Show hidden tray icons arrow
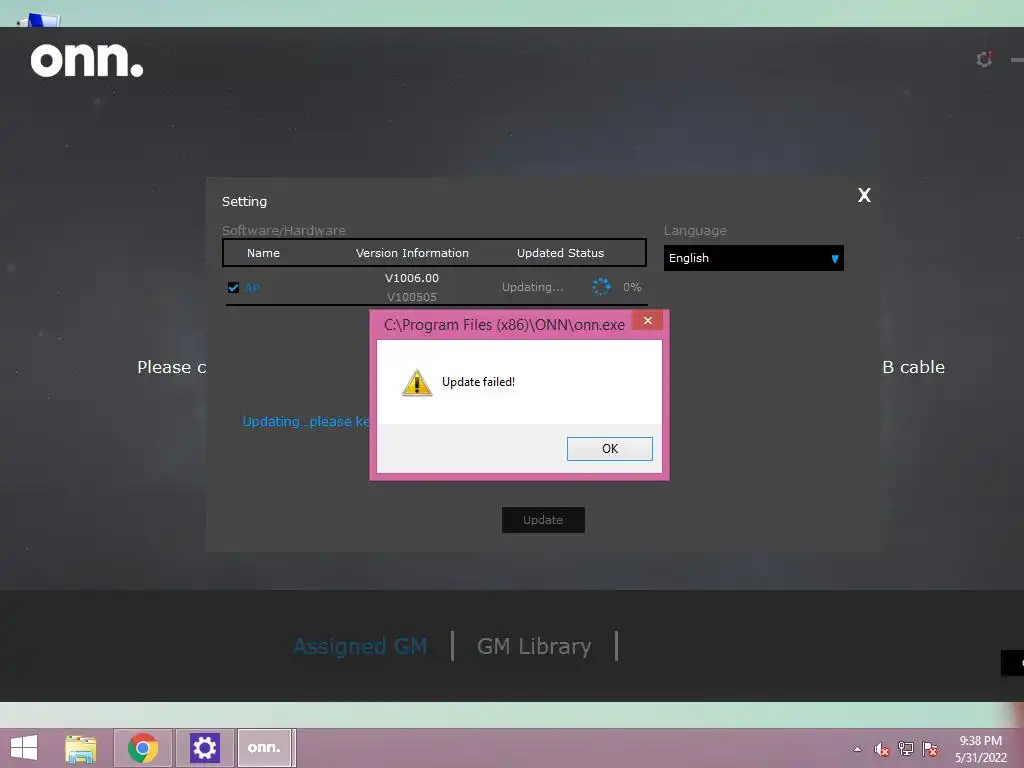The height and width of the screenshot is (768, 1024). point(857,749)
